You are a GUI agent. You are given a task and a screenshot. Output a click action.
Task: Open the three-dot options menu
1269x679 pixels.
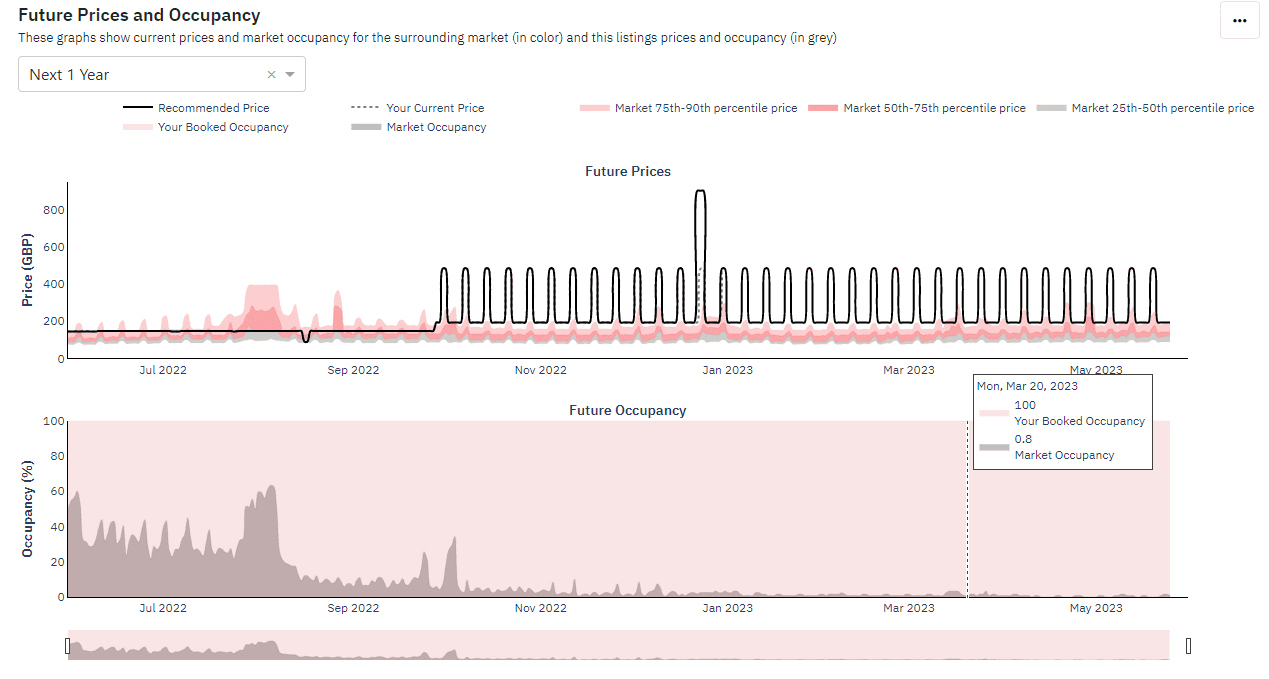point(1239,20)
